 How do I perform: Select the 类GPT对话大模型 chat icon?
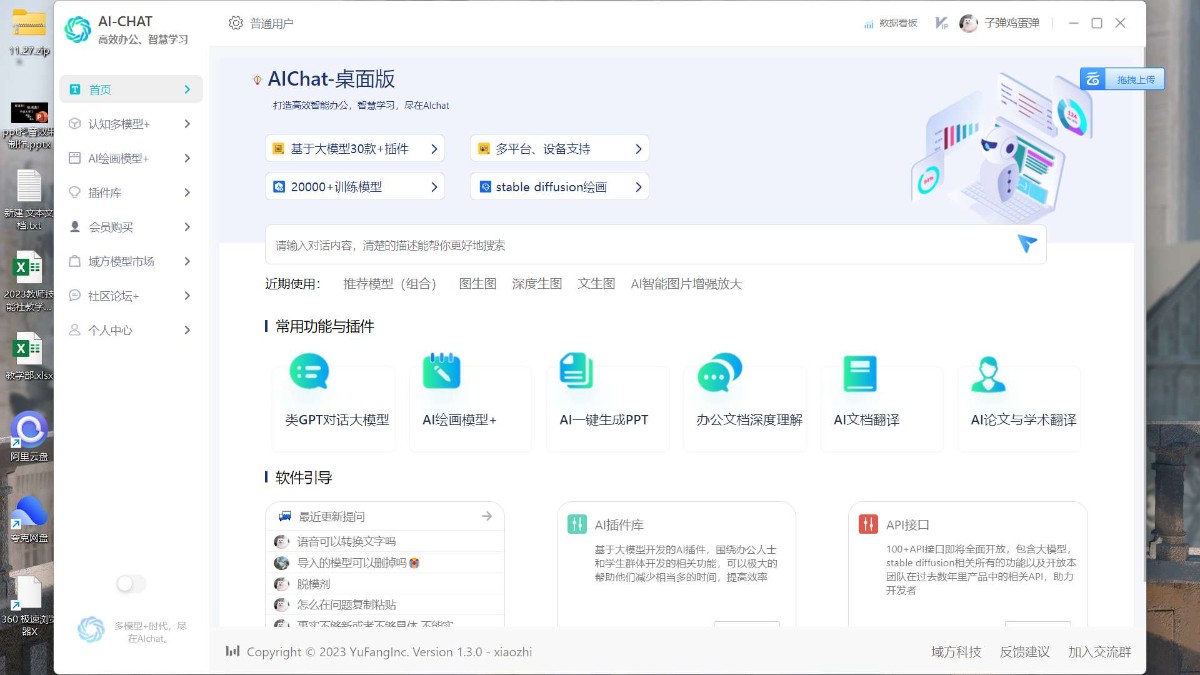308,372
